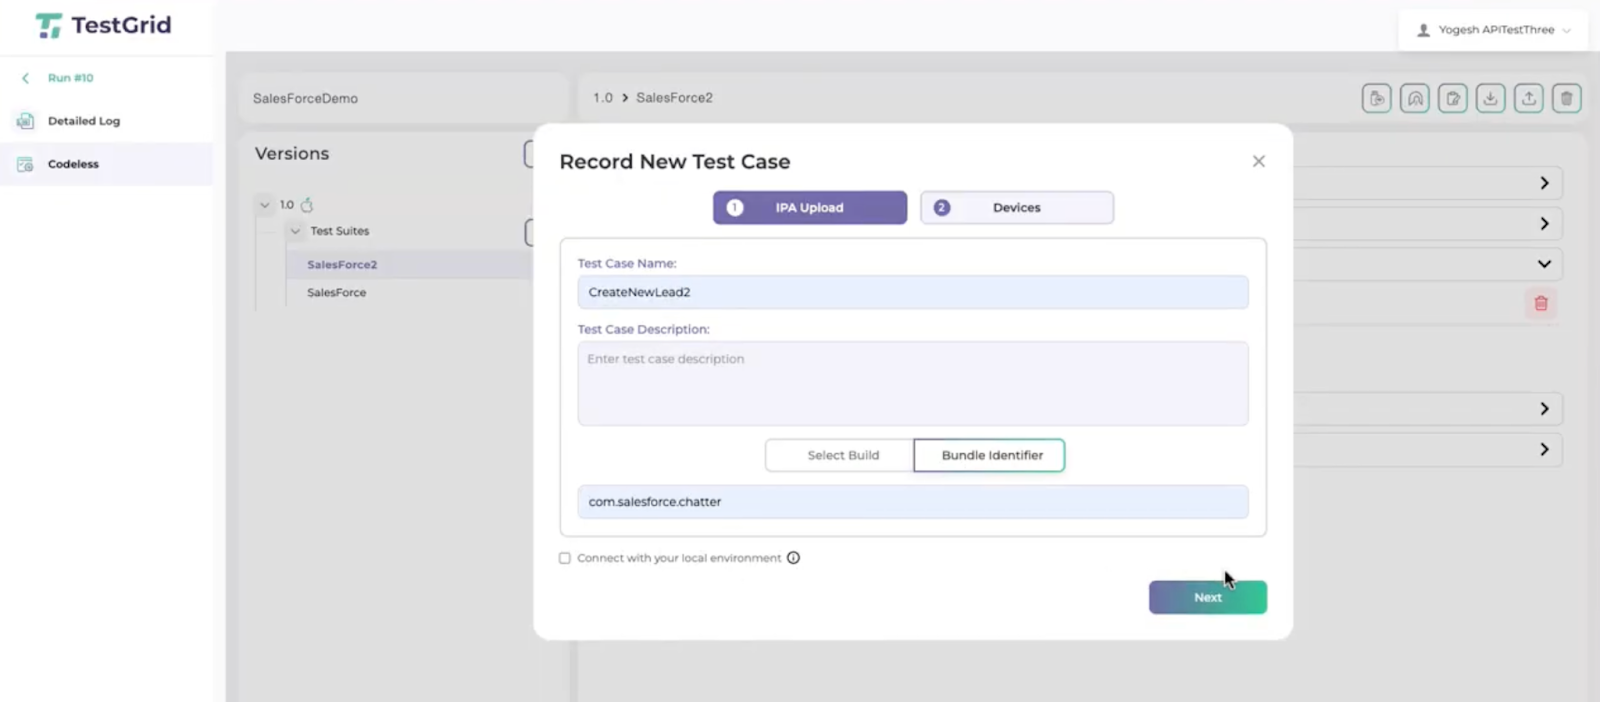This screenshot has width=1600, height=702.
Task: Click the play/record test toolbar icon
Action: pos(1376,98)
